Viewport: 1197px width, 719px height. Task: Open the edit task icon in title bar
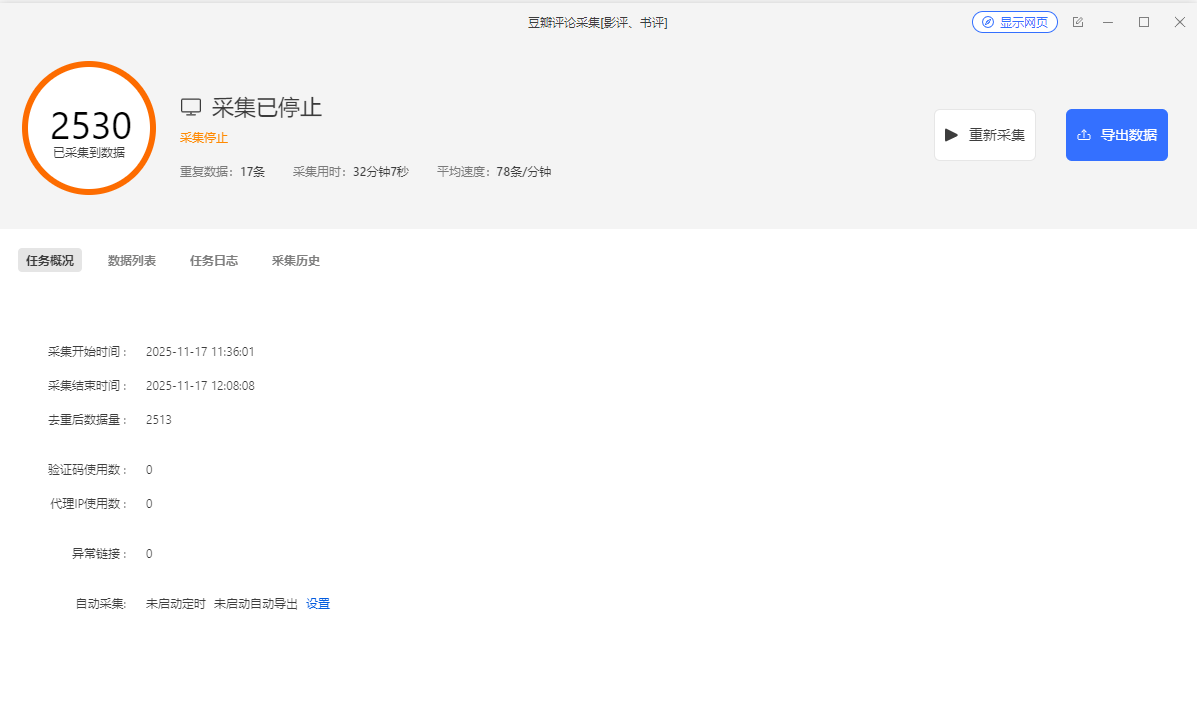[x=1078, y=22]
